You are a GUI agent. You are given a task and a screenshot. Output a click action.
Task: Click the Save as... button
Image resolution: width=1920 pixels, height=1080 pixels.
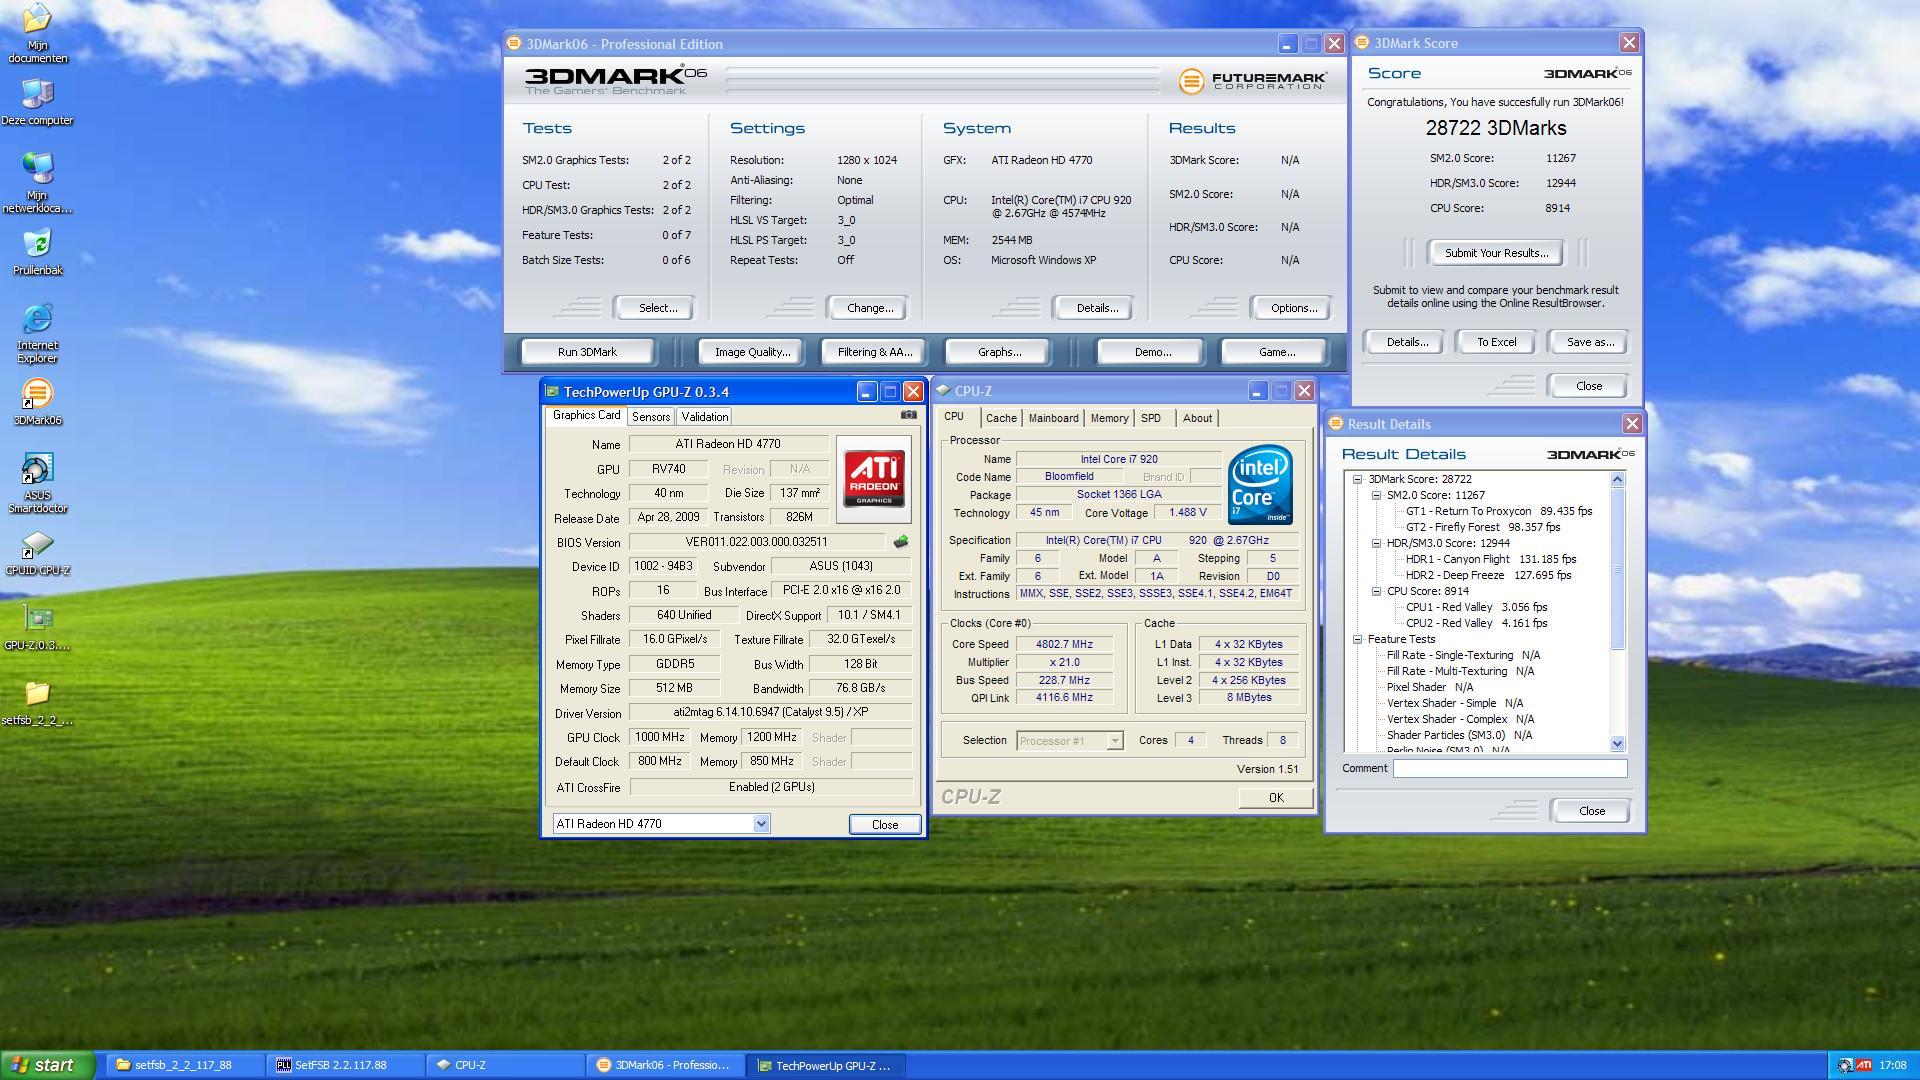coord(1590,342)
